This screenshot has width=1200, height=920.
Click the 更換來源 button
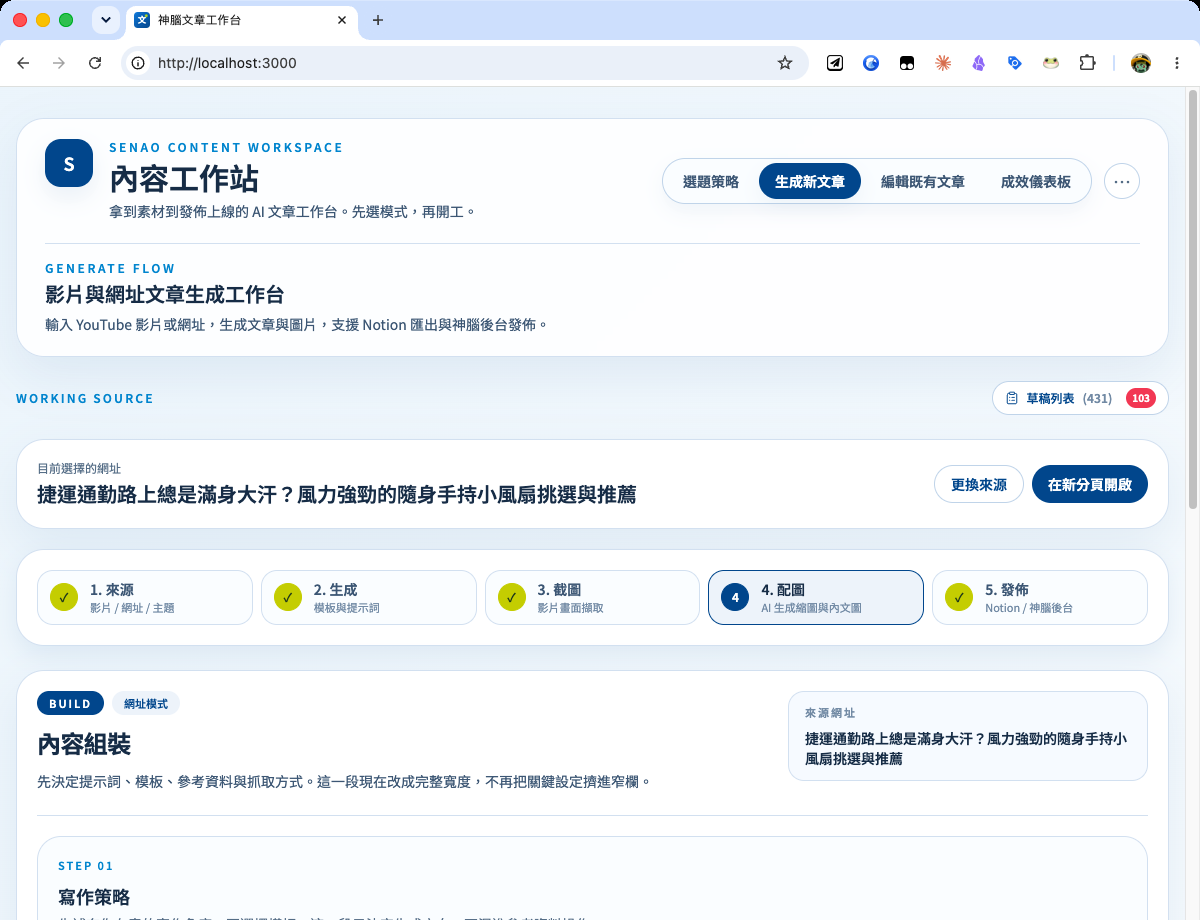pos(979,484)
